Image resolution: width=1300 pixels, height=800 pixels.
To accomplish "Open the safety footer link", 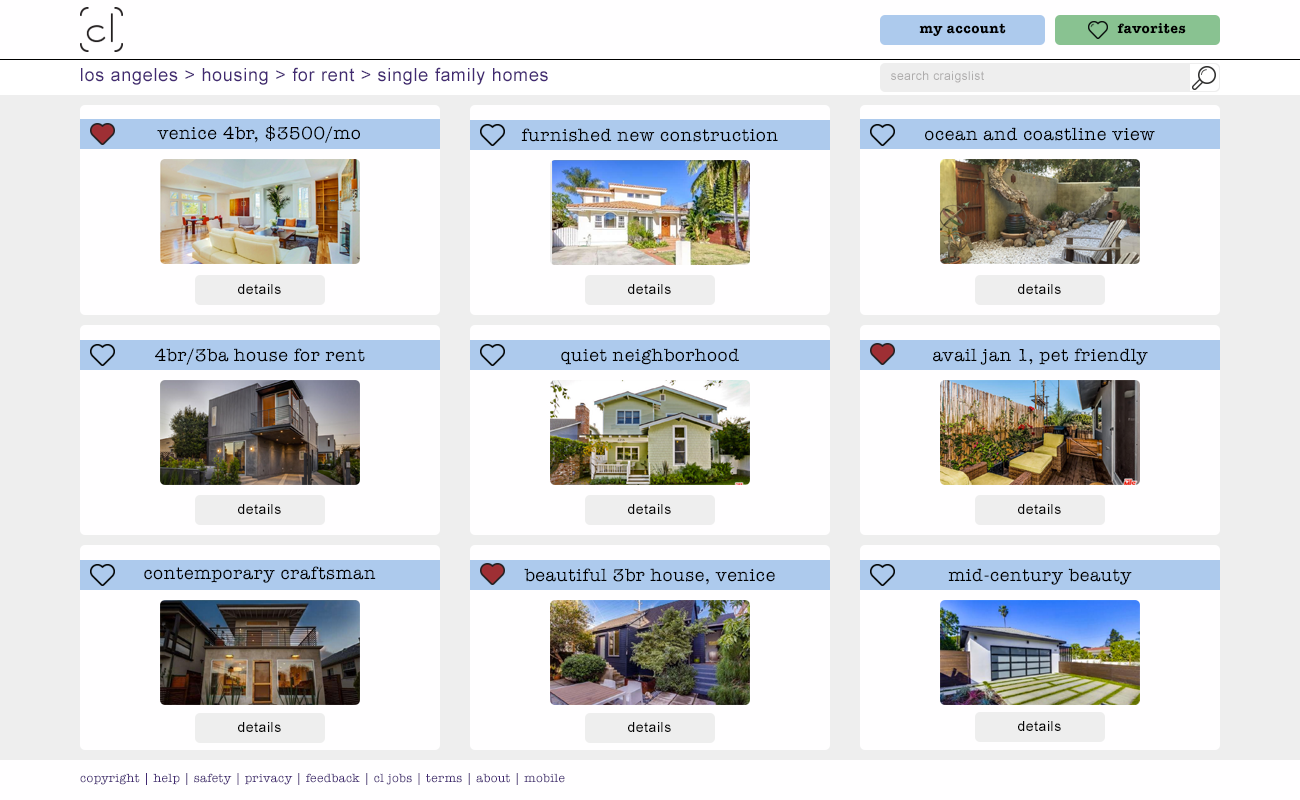I will click(x=212, y=778).
